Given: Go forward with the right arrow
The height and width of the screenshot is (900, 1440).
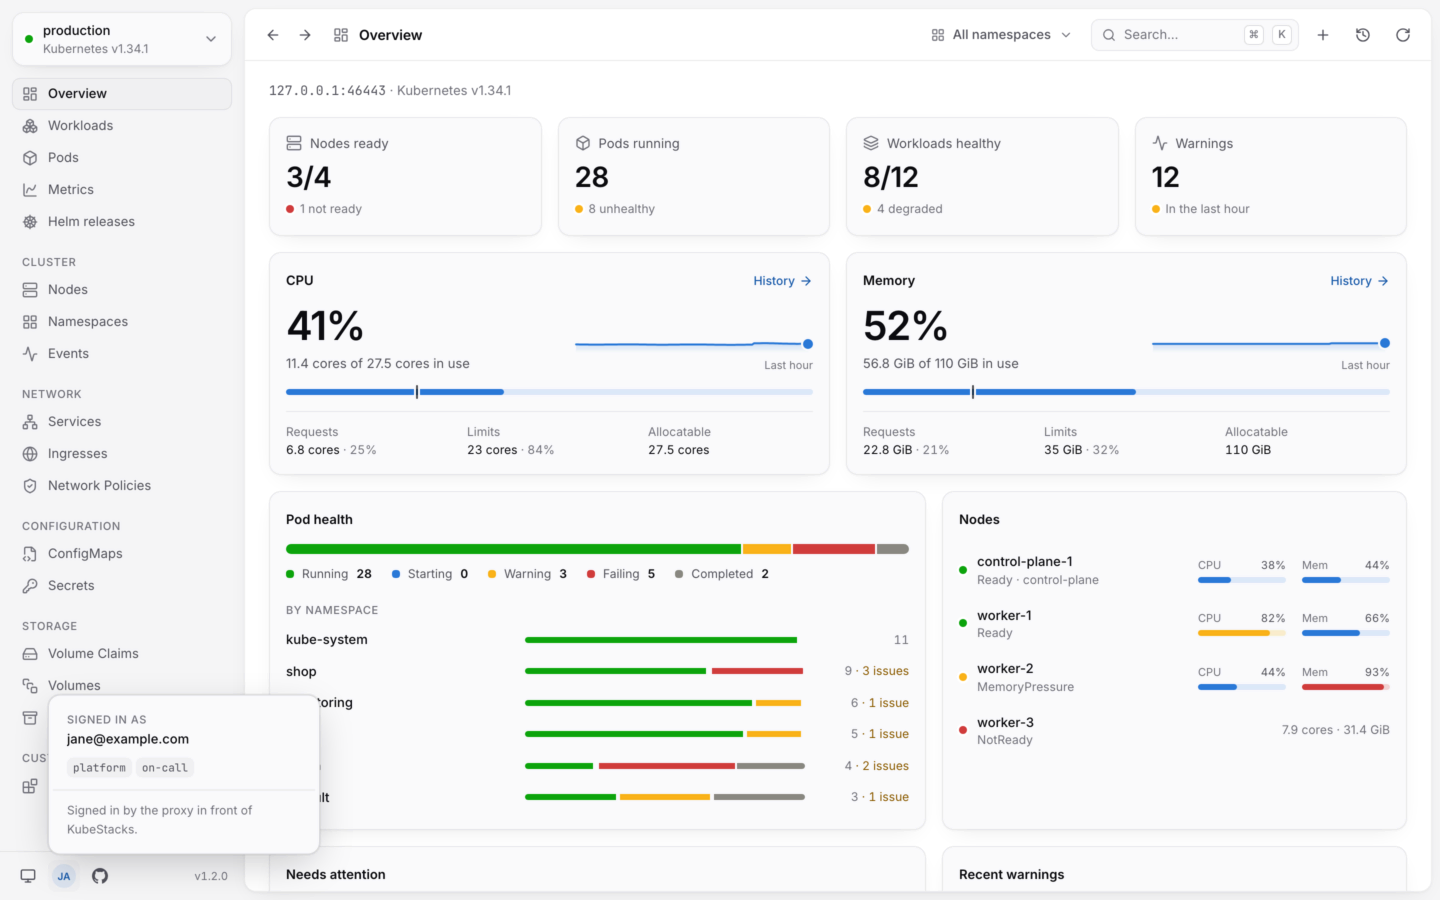Looking at the screenshot, I should click(305, 35).
